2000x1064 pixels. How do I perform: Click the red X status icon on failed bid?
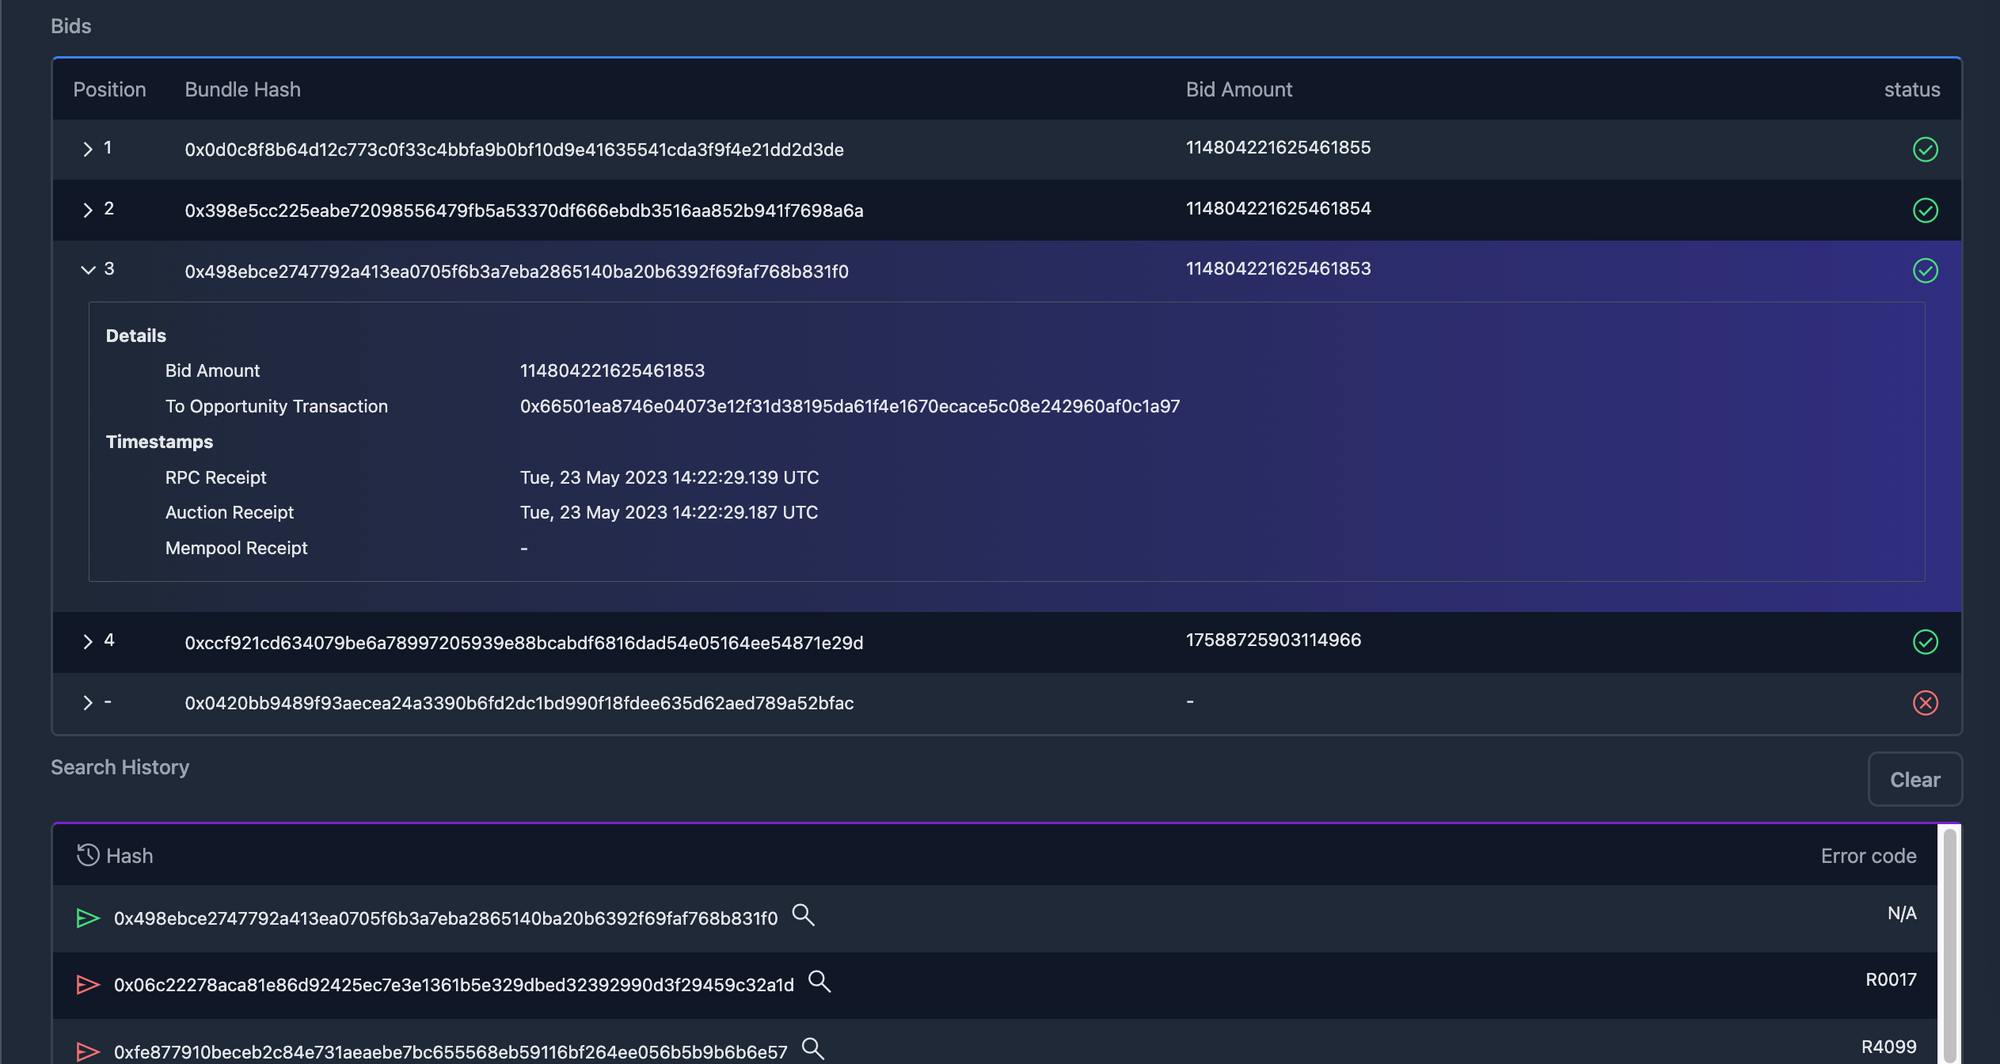[x=1925, y=703]
